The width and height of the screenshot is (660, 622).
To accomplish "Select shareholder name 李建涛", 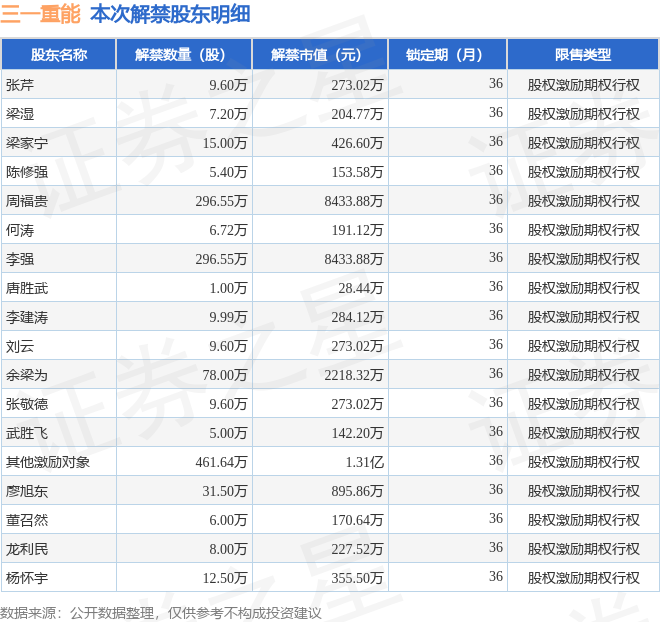I will [x=27, y=317].
